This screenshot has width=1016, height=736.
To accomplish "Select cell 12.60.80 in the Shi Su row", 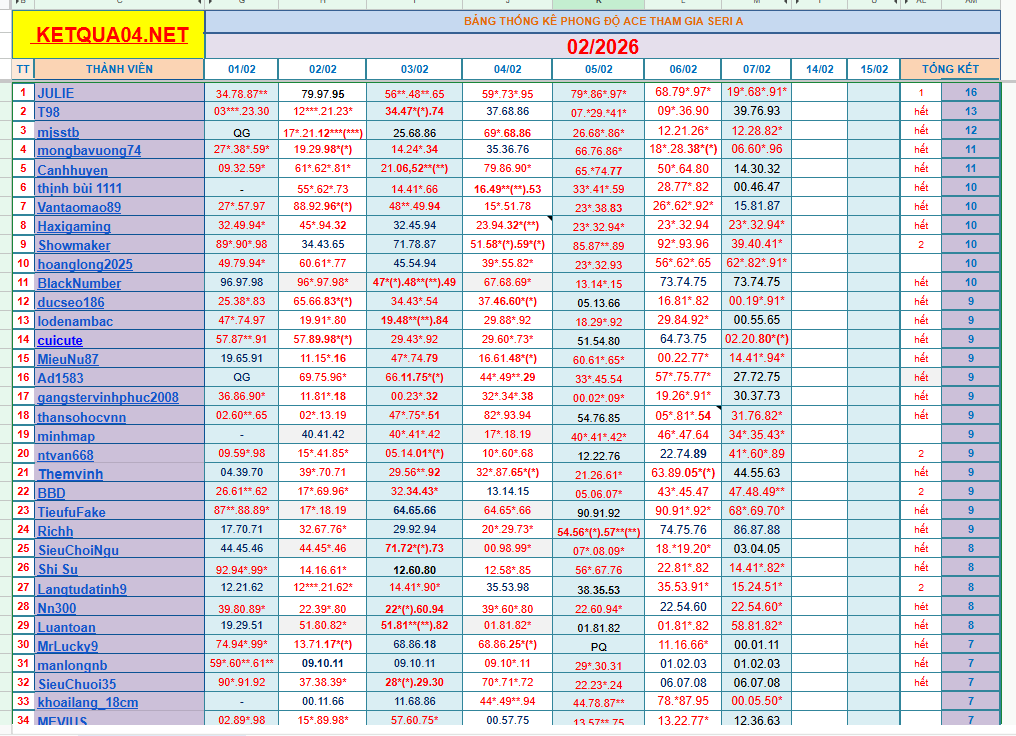I will click(x=414, y=570).
